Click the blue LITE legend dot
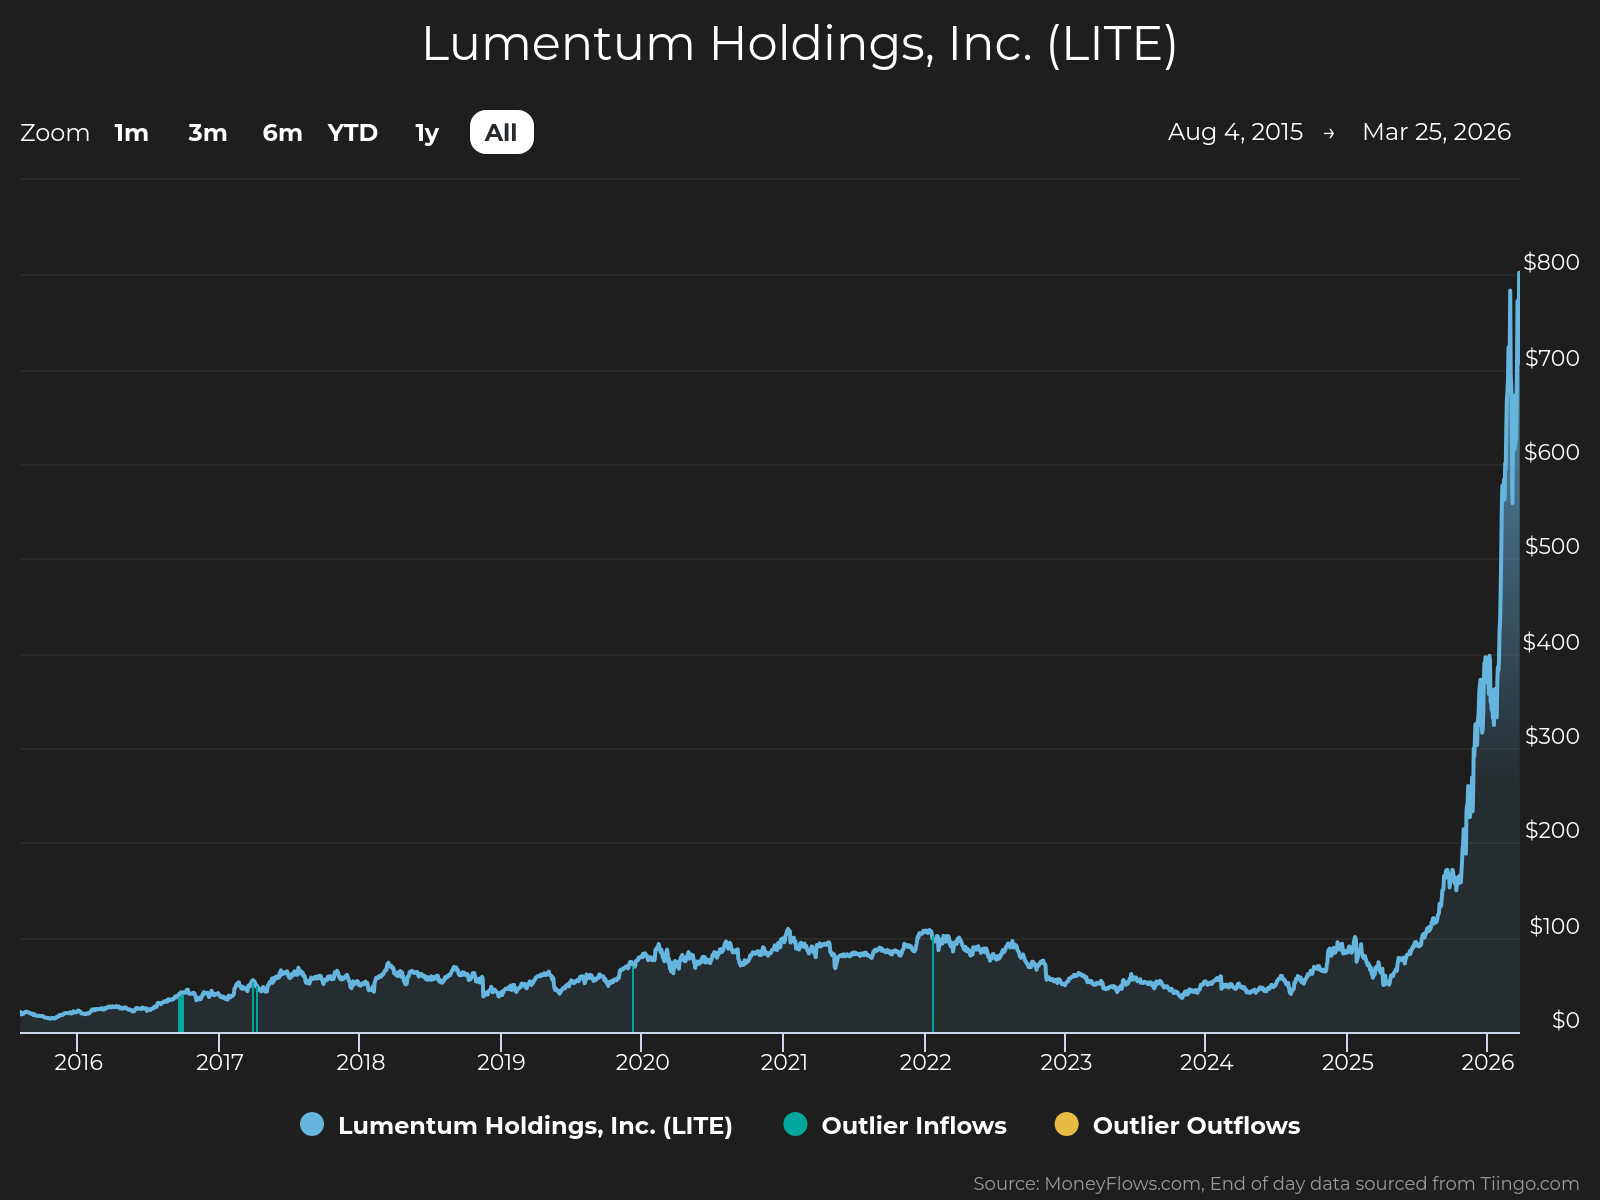The height and width of the screenshot is (1200, 1600). (312, 1124)
